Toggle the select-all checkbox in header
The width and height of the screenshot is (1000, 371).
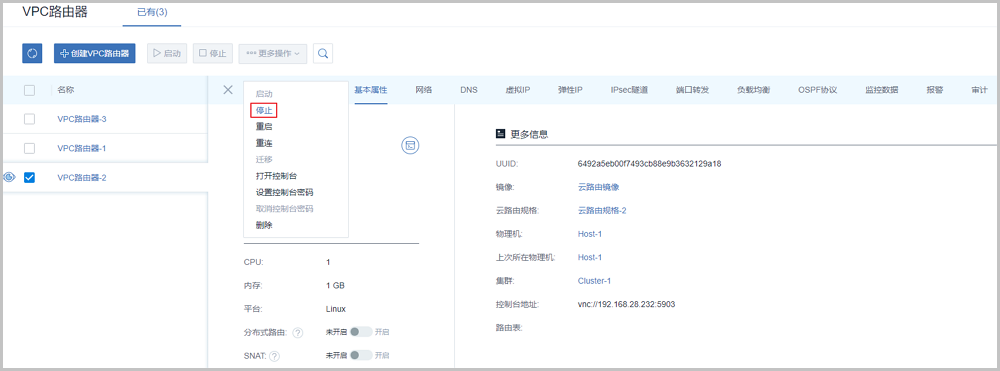(x=29, y=91)
